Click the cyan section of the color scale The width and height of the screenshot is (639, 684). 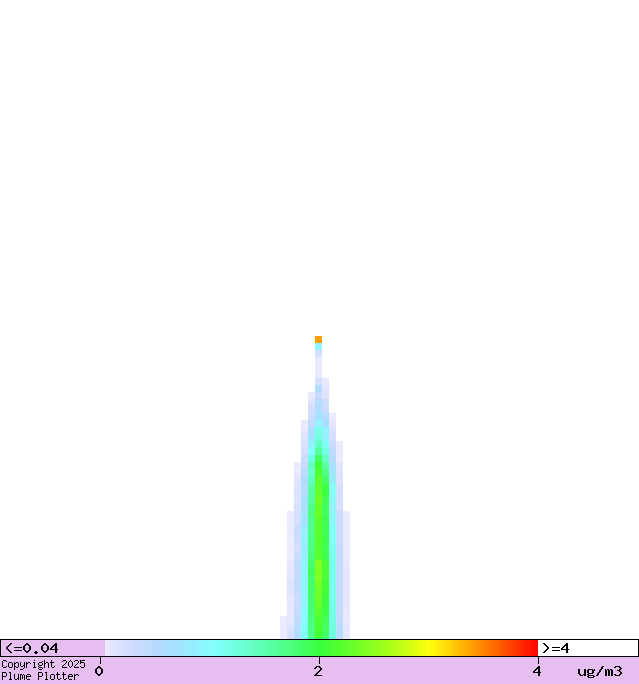pos(212,648)
